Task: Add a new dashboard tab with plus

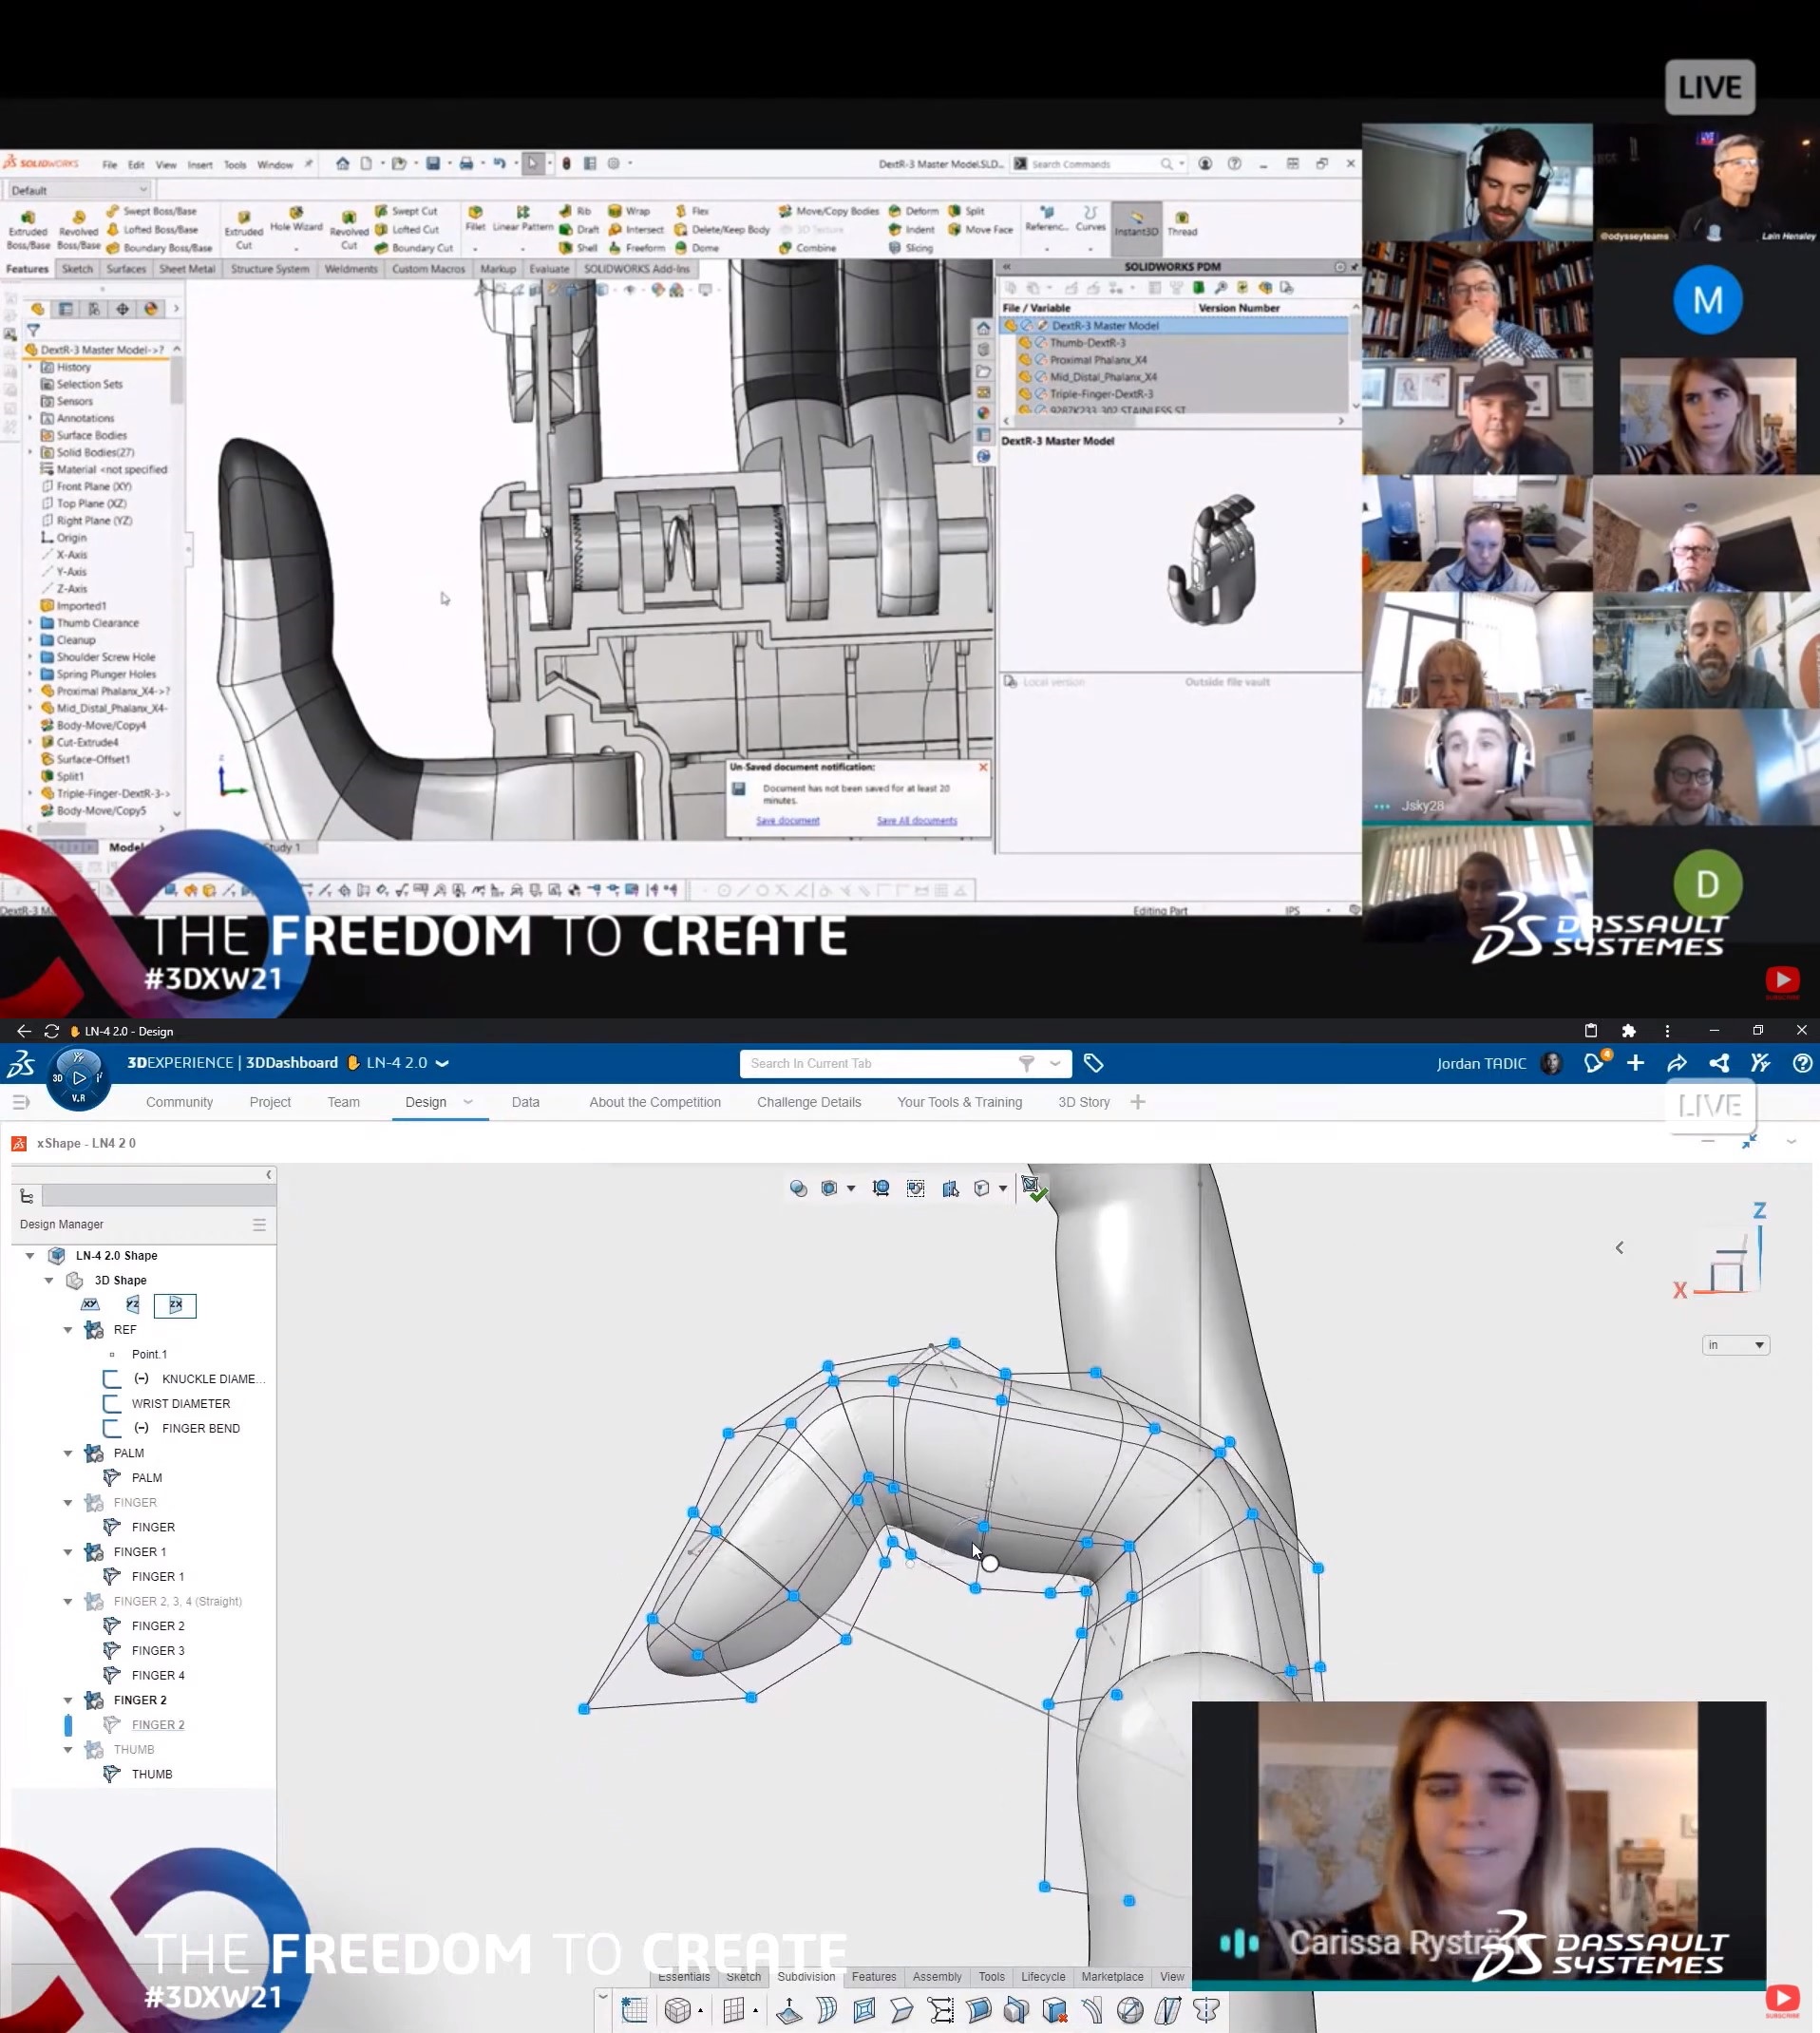Action: coord(1137,1102)
